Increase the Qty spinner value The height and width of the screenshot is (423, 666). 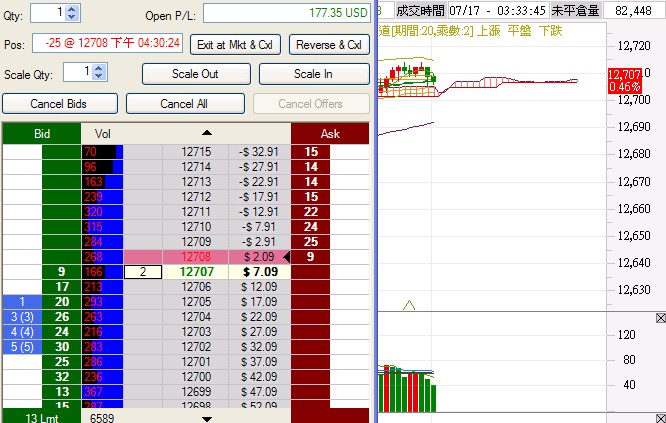click(72, 9)
